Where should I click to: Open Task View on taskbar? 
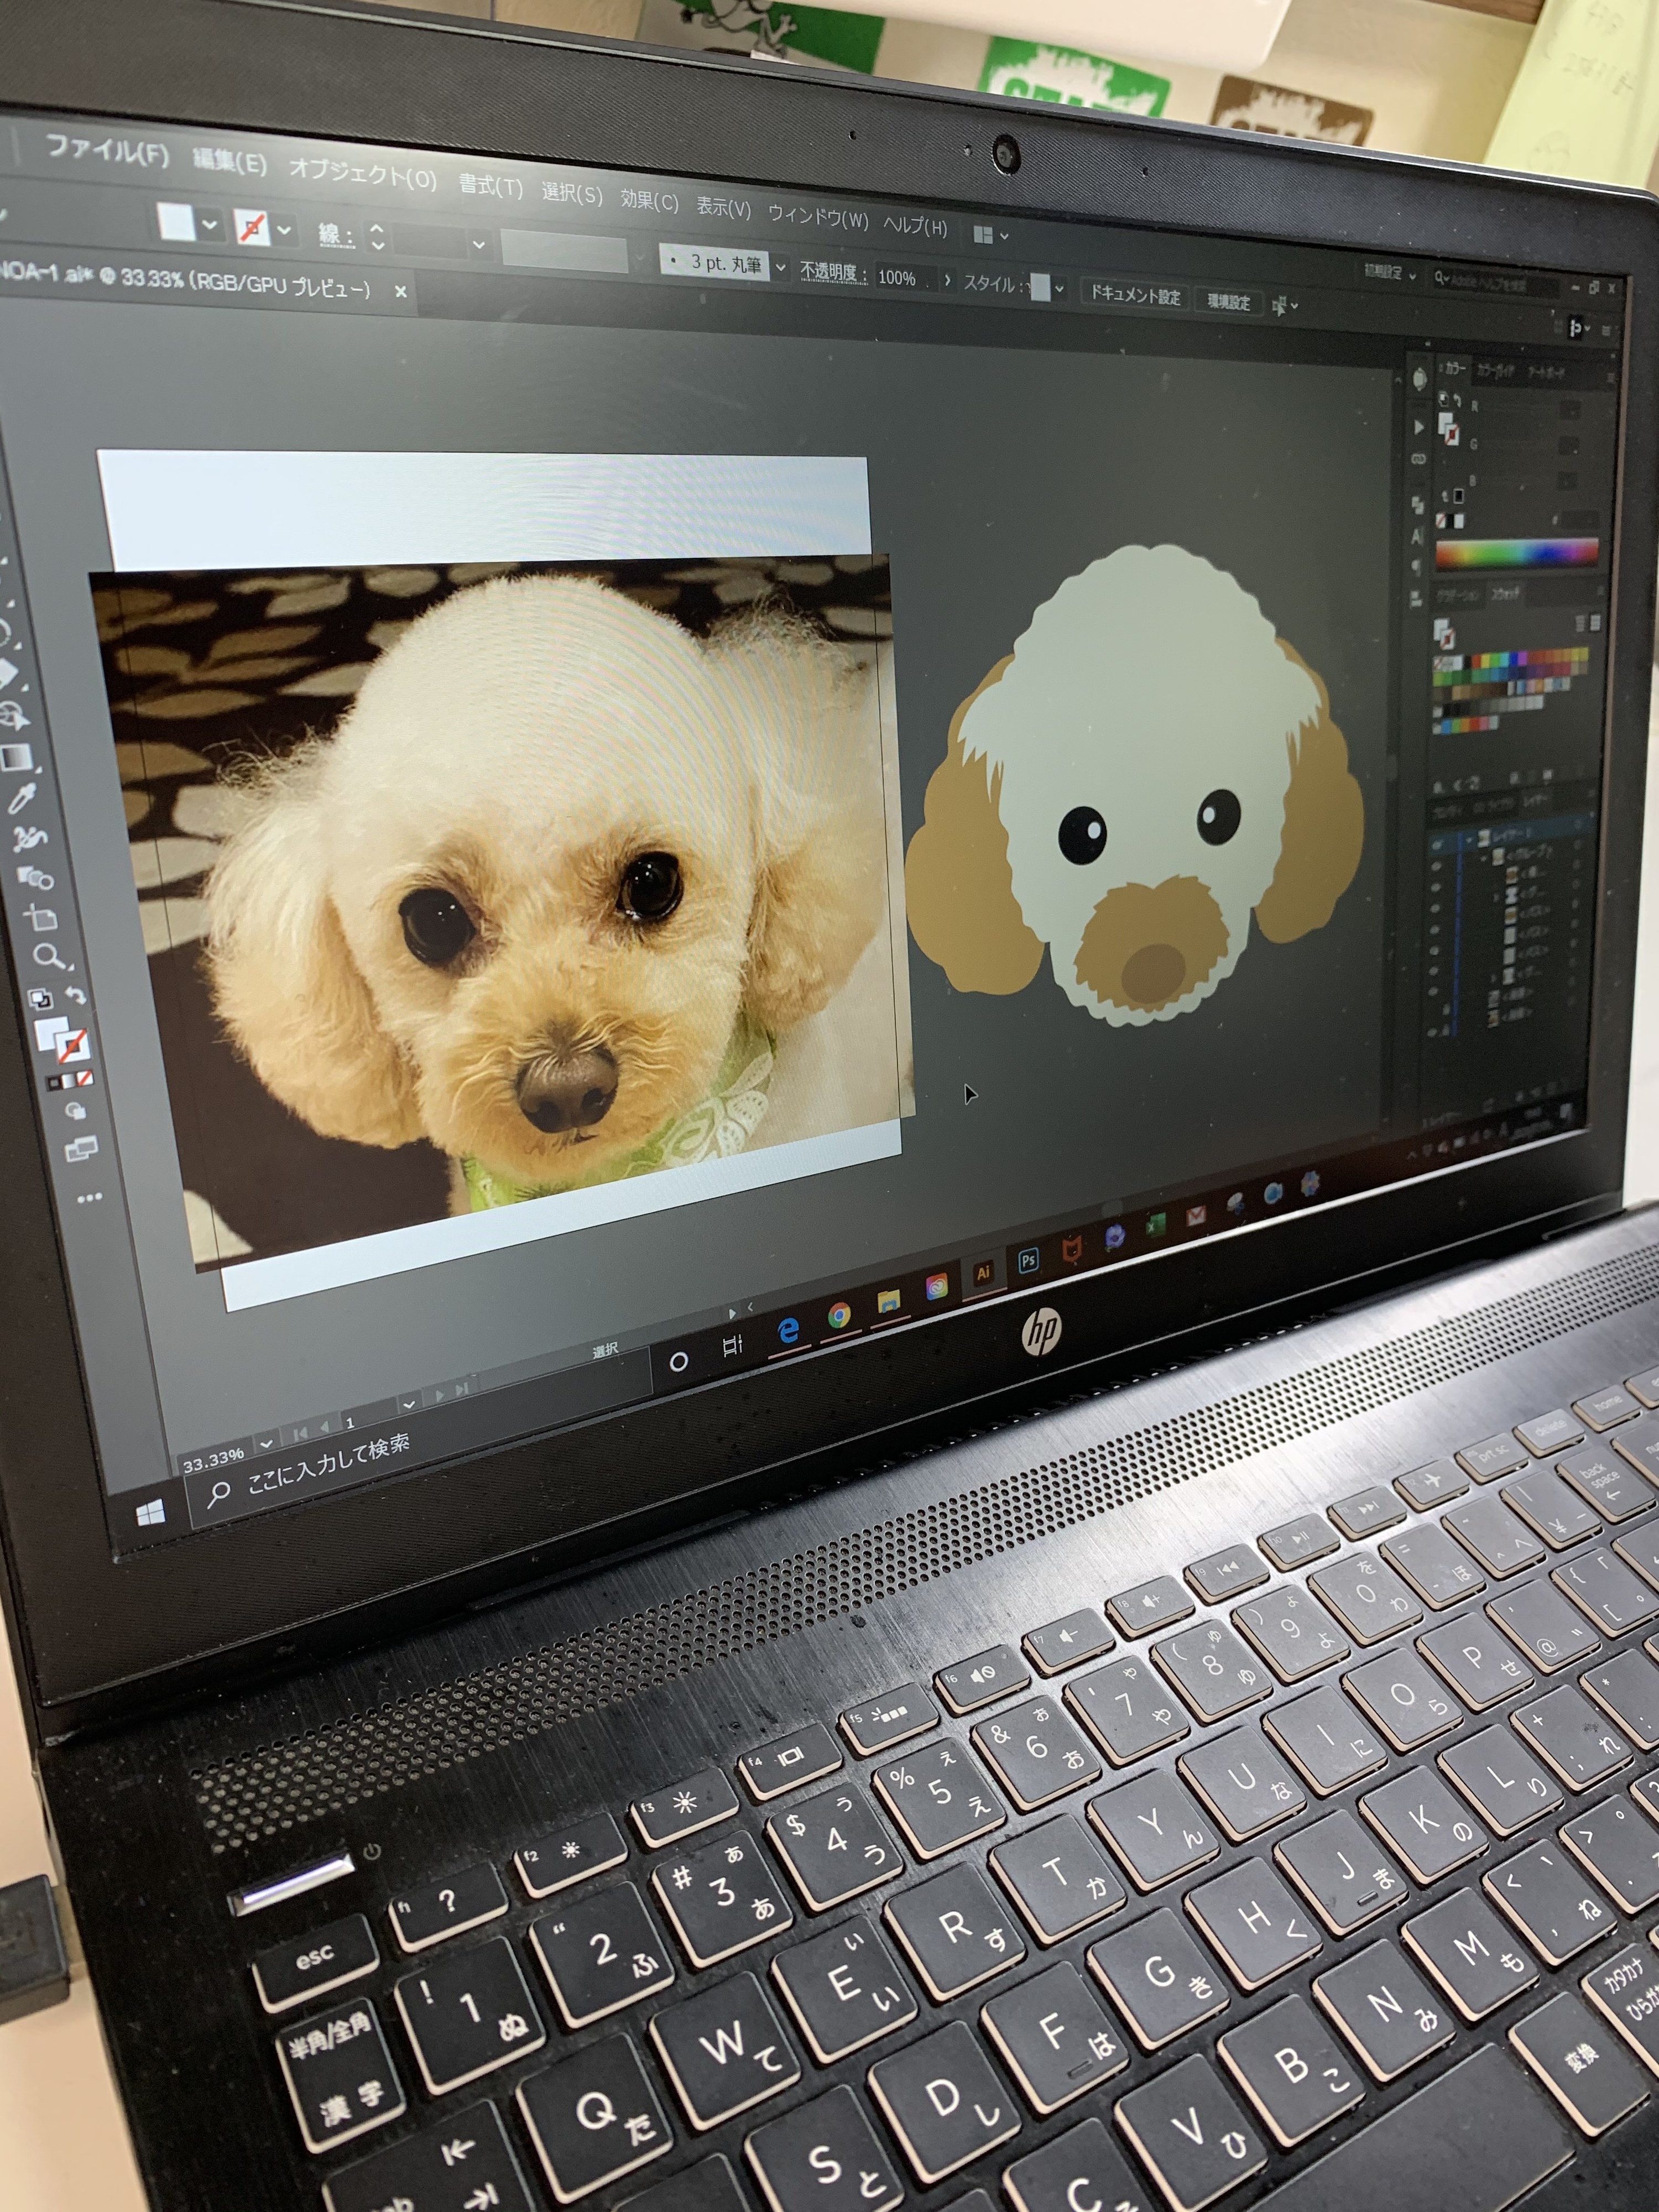click(x=732, y=1346)
